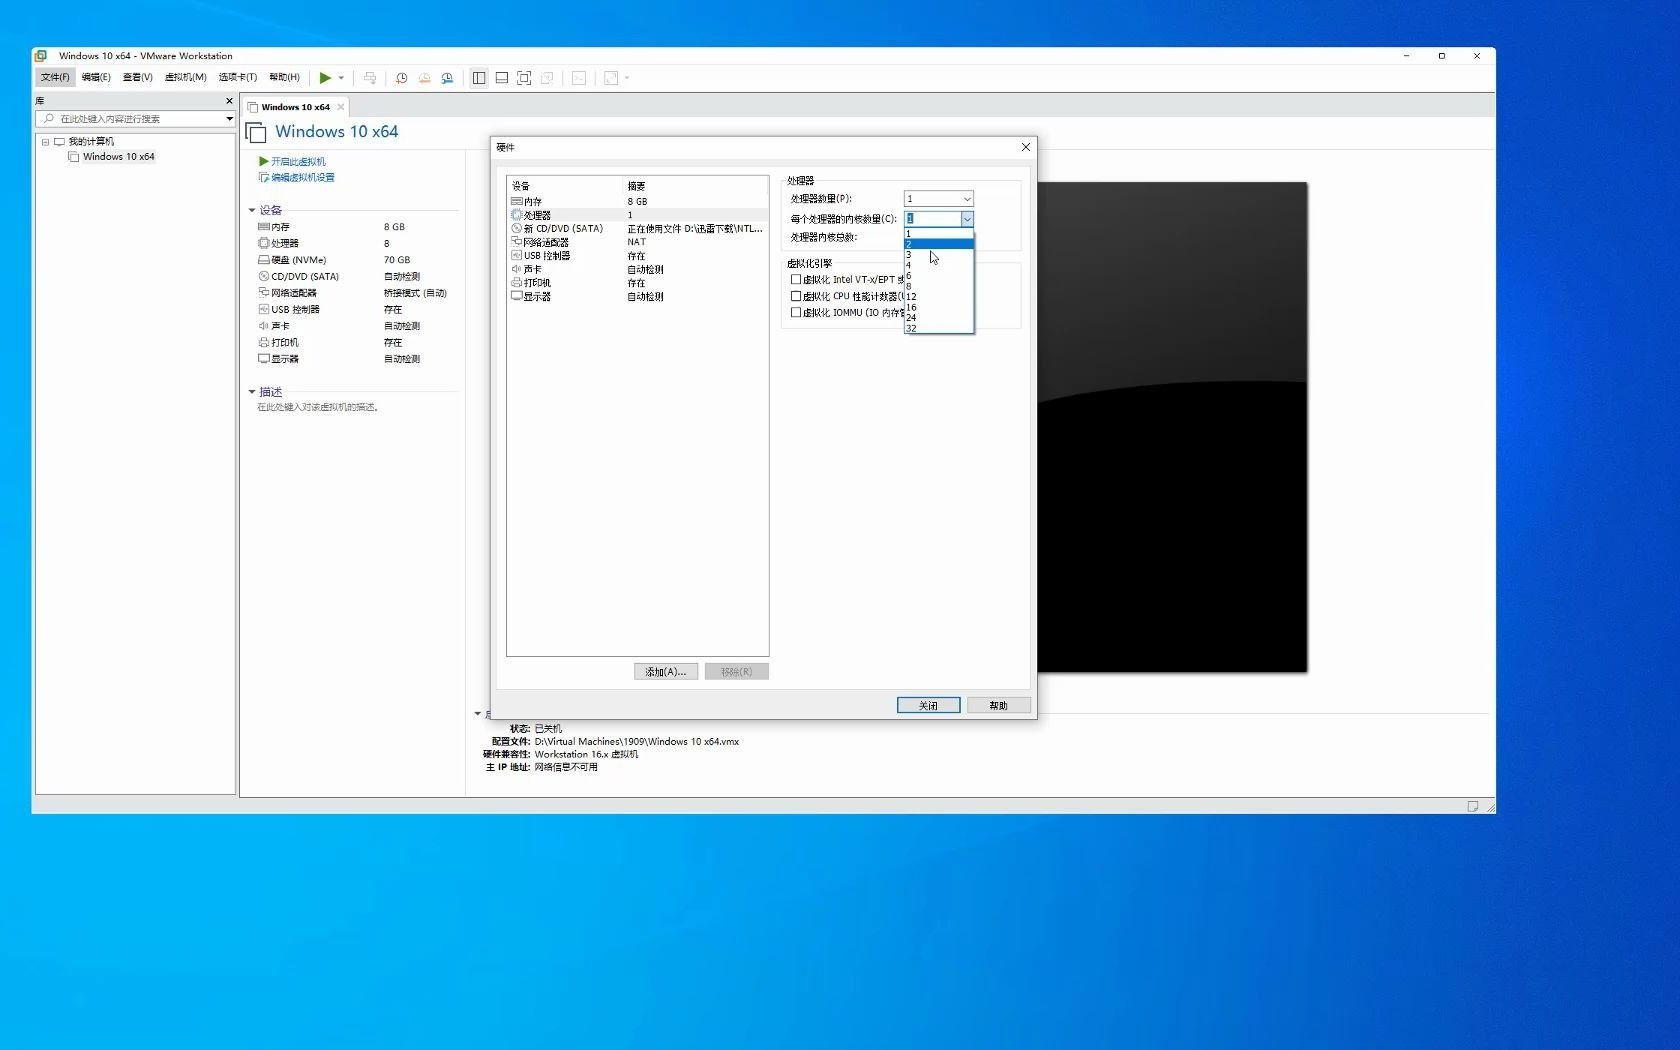This screenshot has width=1680, height=1050.
Task: Select 内存 row in hardware device list
Action: click(x=637, y=201)
